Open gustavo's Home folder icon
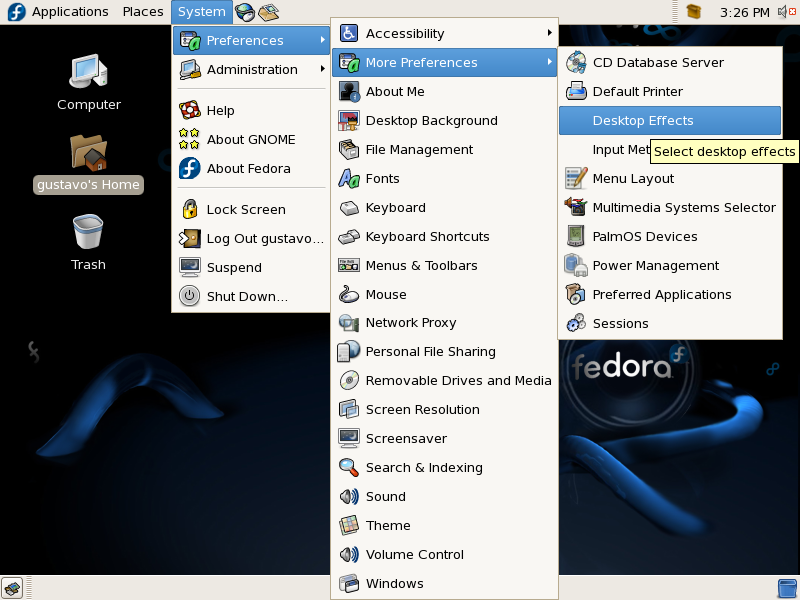This screenshot has width=800, height=600. click(x=88, y=153)
